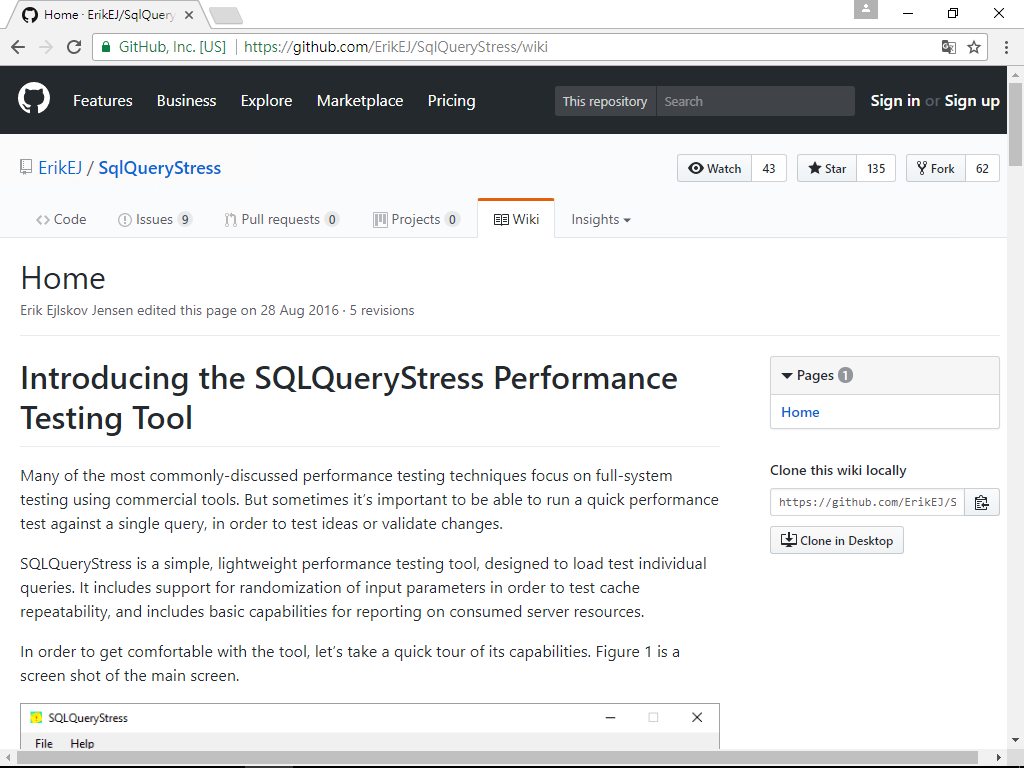Collapse the Pages panel
The height and width of the screenshot is (768, 1024).
pos(787,375)
